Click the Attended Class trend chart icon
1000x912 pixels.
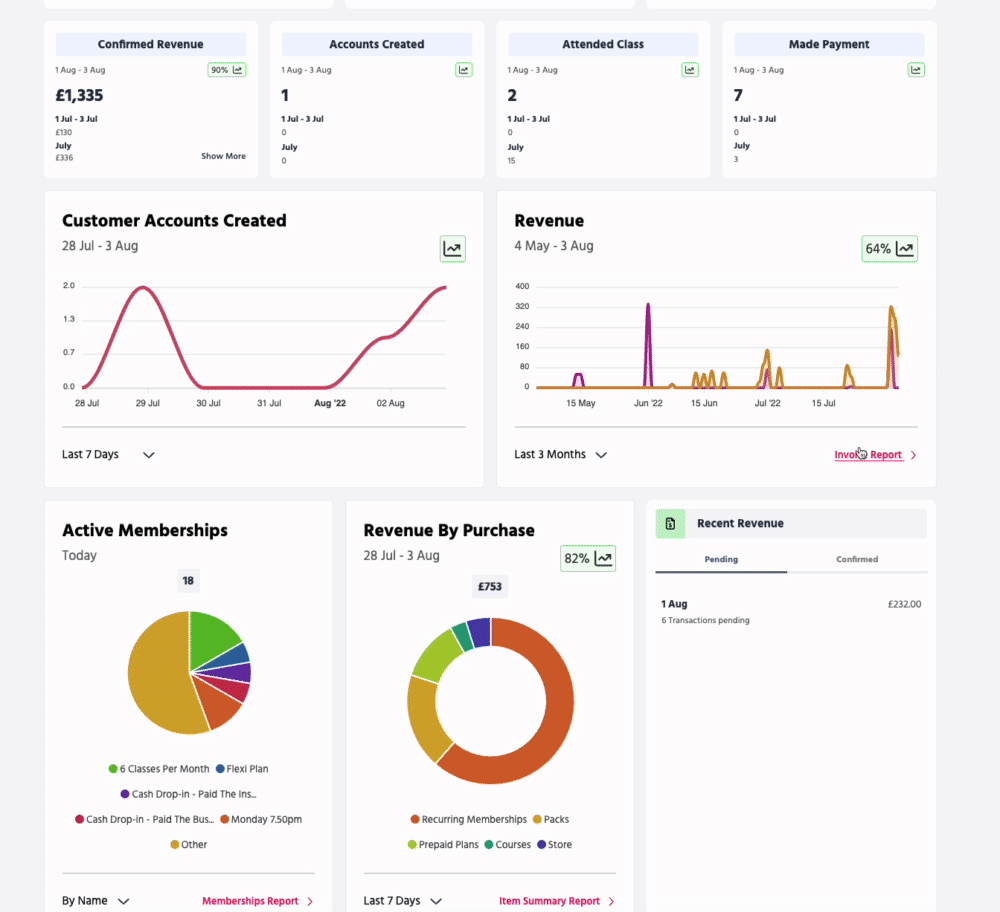pyautogui.click(x=689, y=70)
